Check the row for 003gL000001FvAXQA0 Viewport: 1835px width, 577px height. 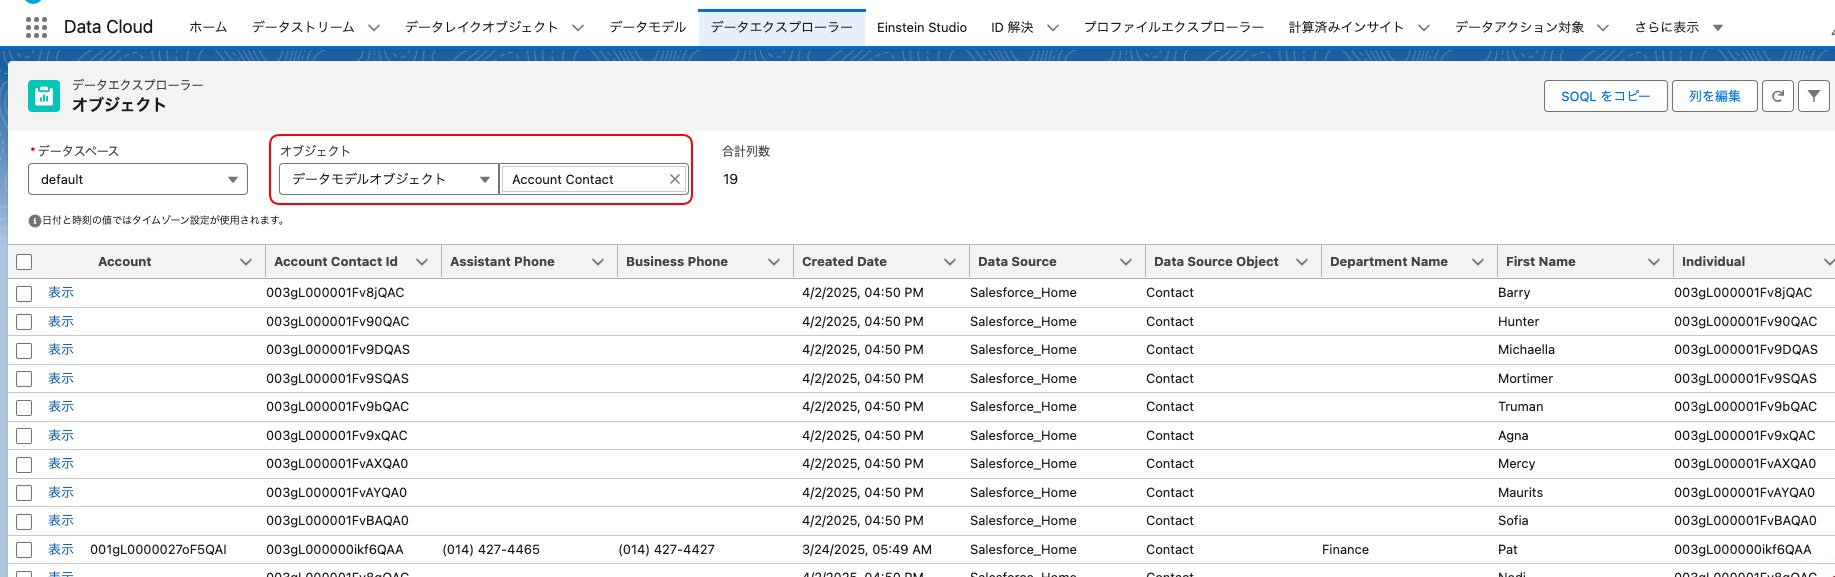tap(24, 464)
